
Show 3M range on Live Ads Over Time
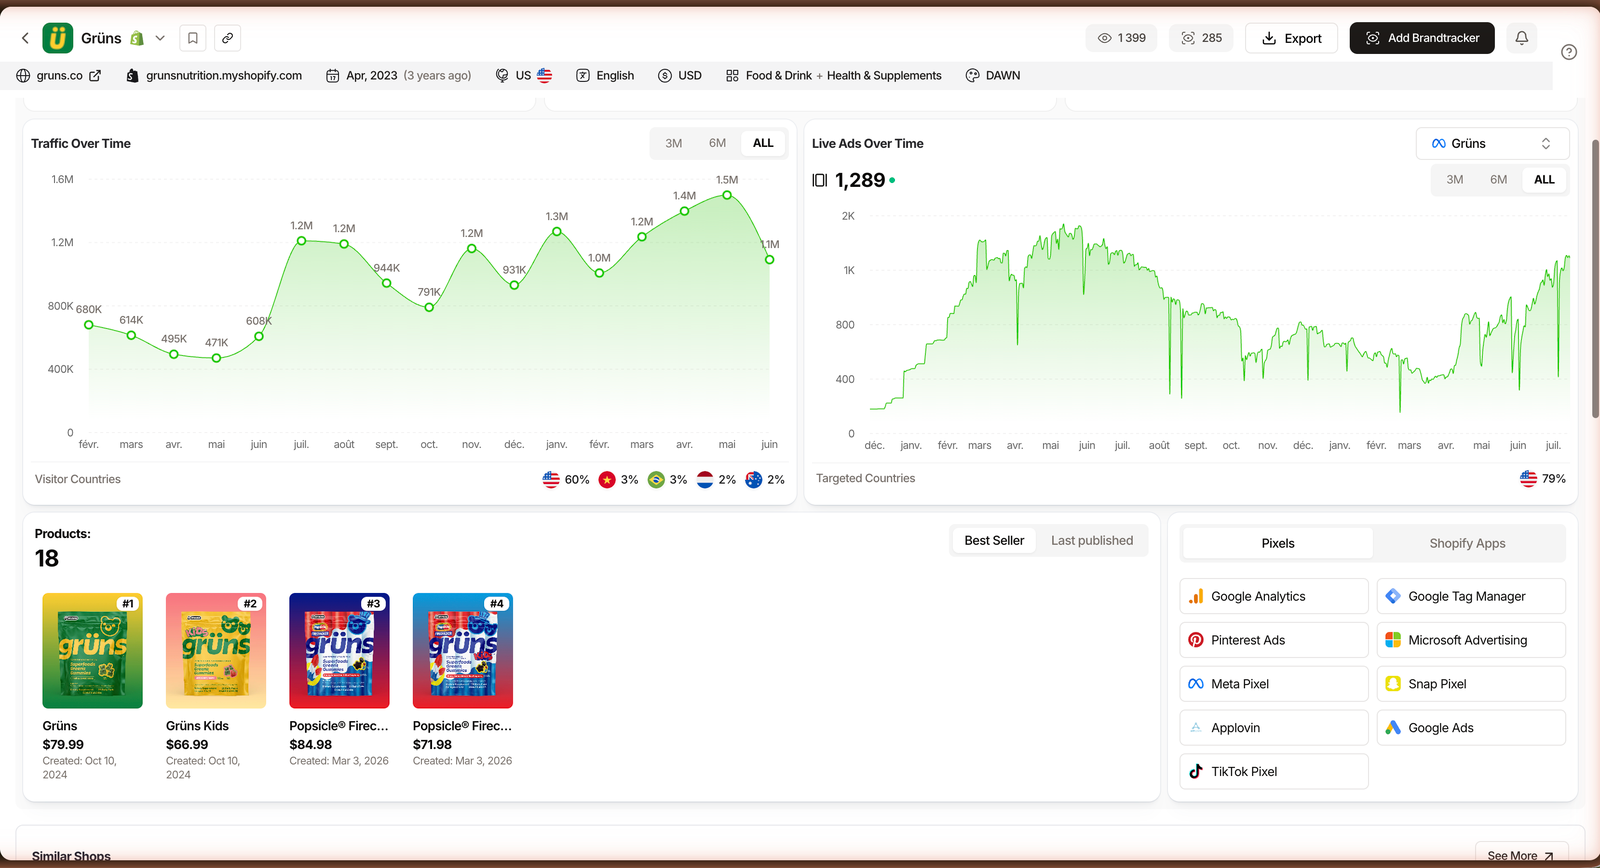click(1455, 180)
